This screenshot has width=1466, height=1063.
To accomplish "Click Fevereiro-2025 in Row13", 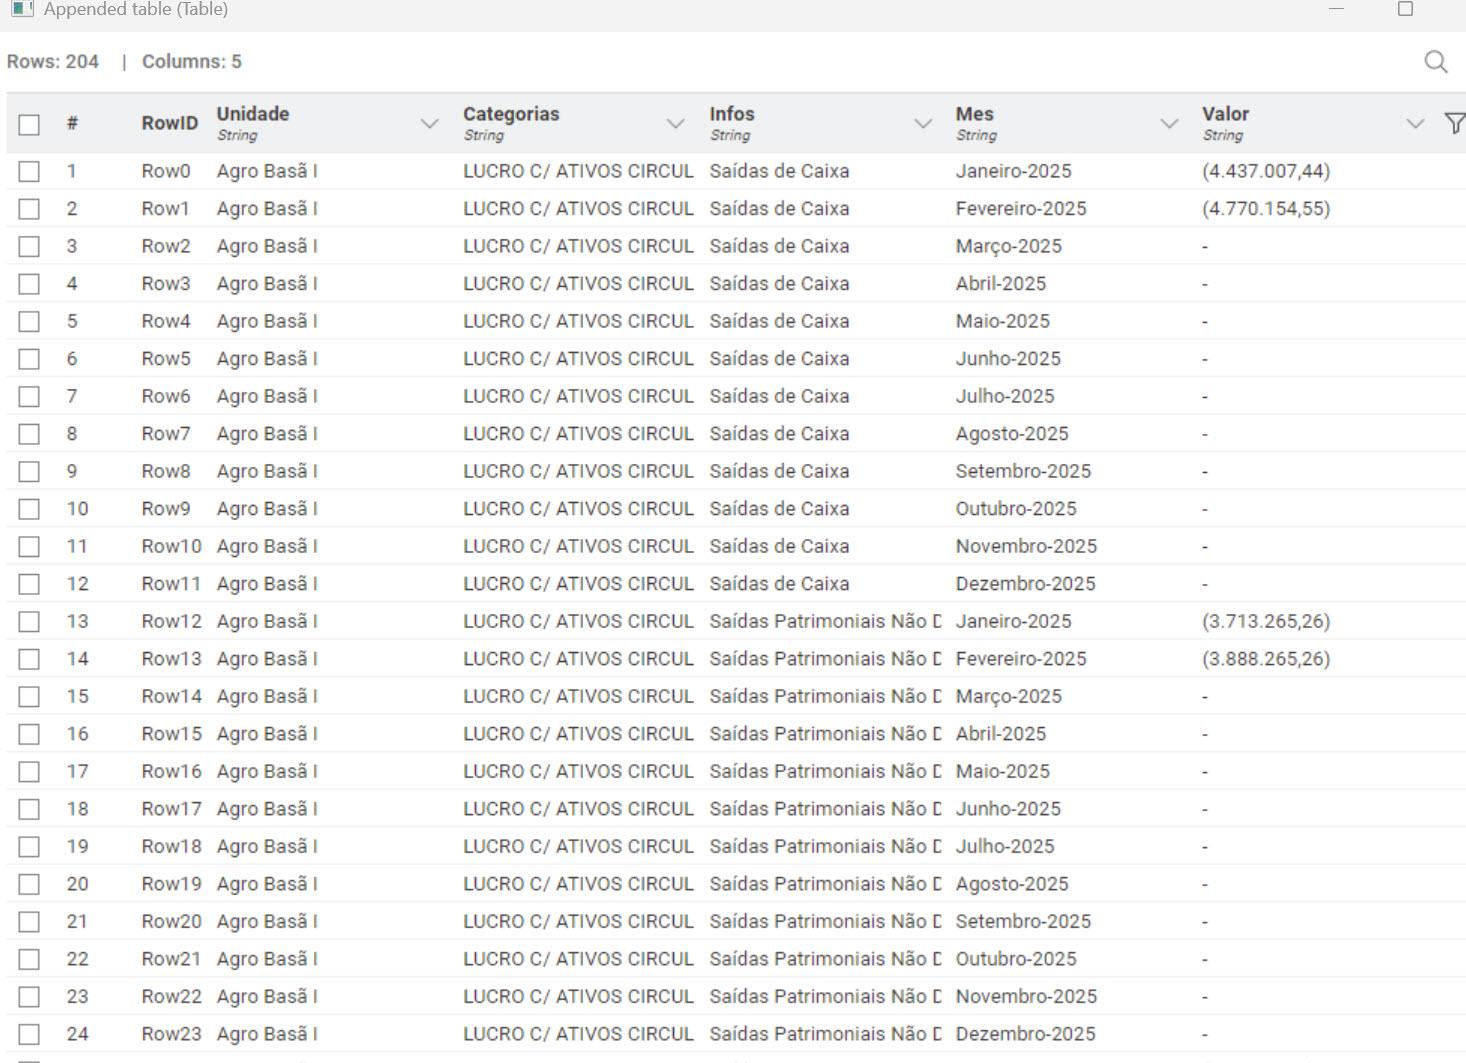I will [1021, 659].
